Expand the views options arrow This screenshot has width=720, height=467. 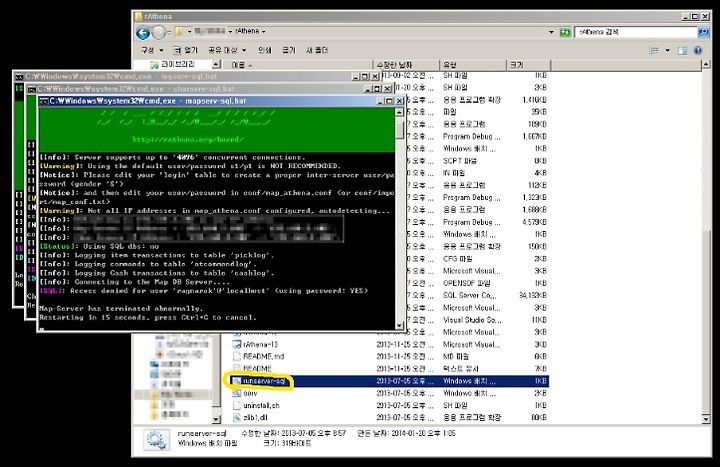[x=667, y=51]
